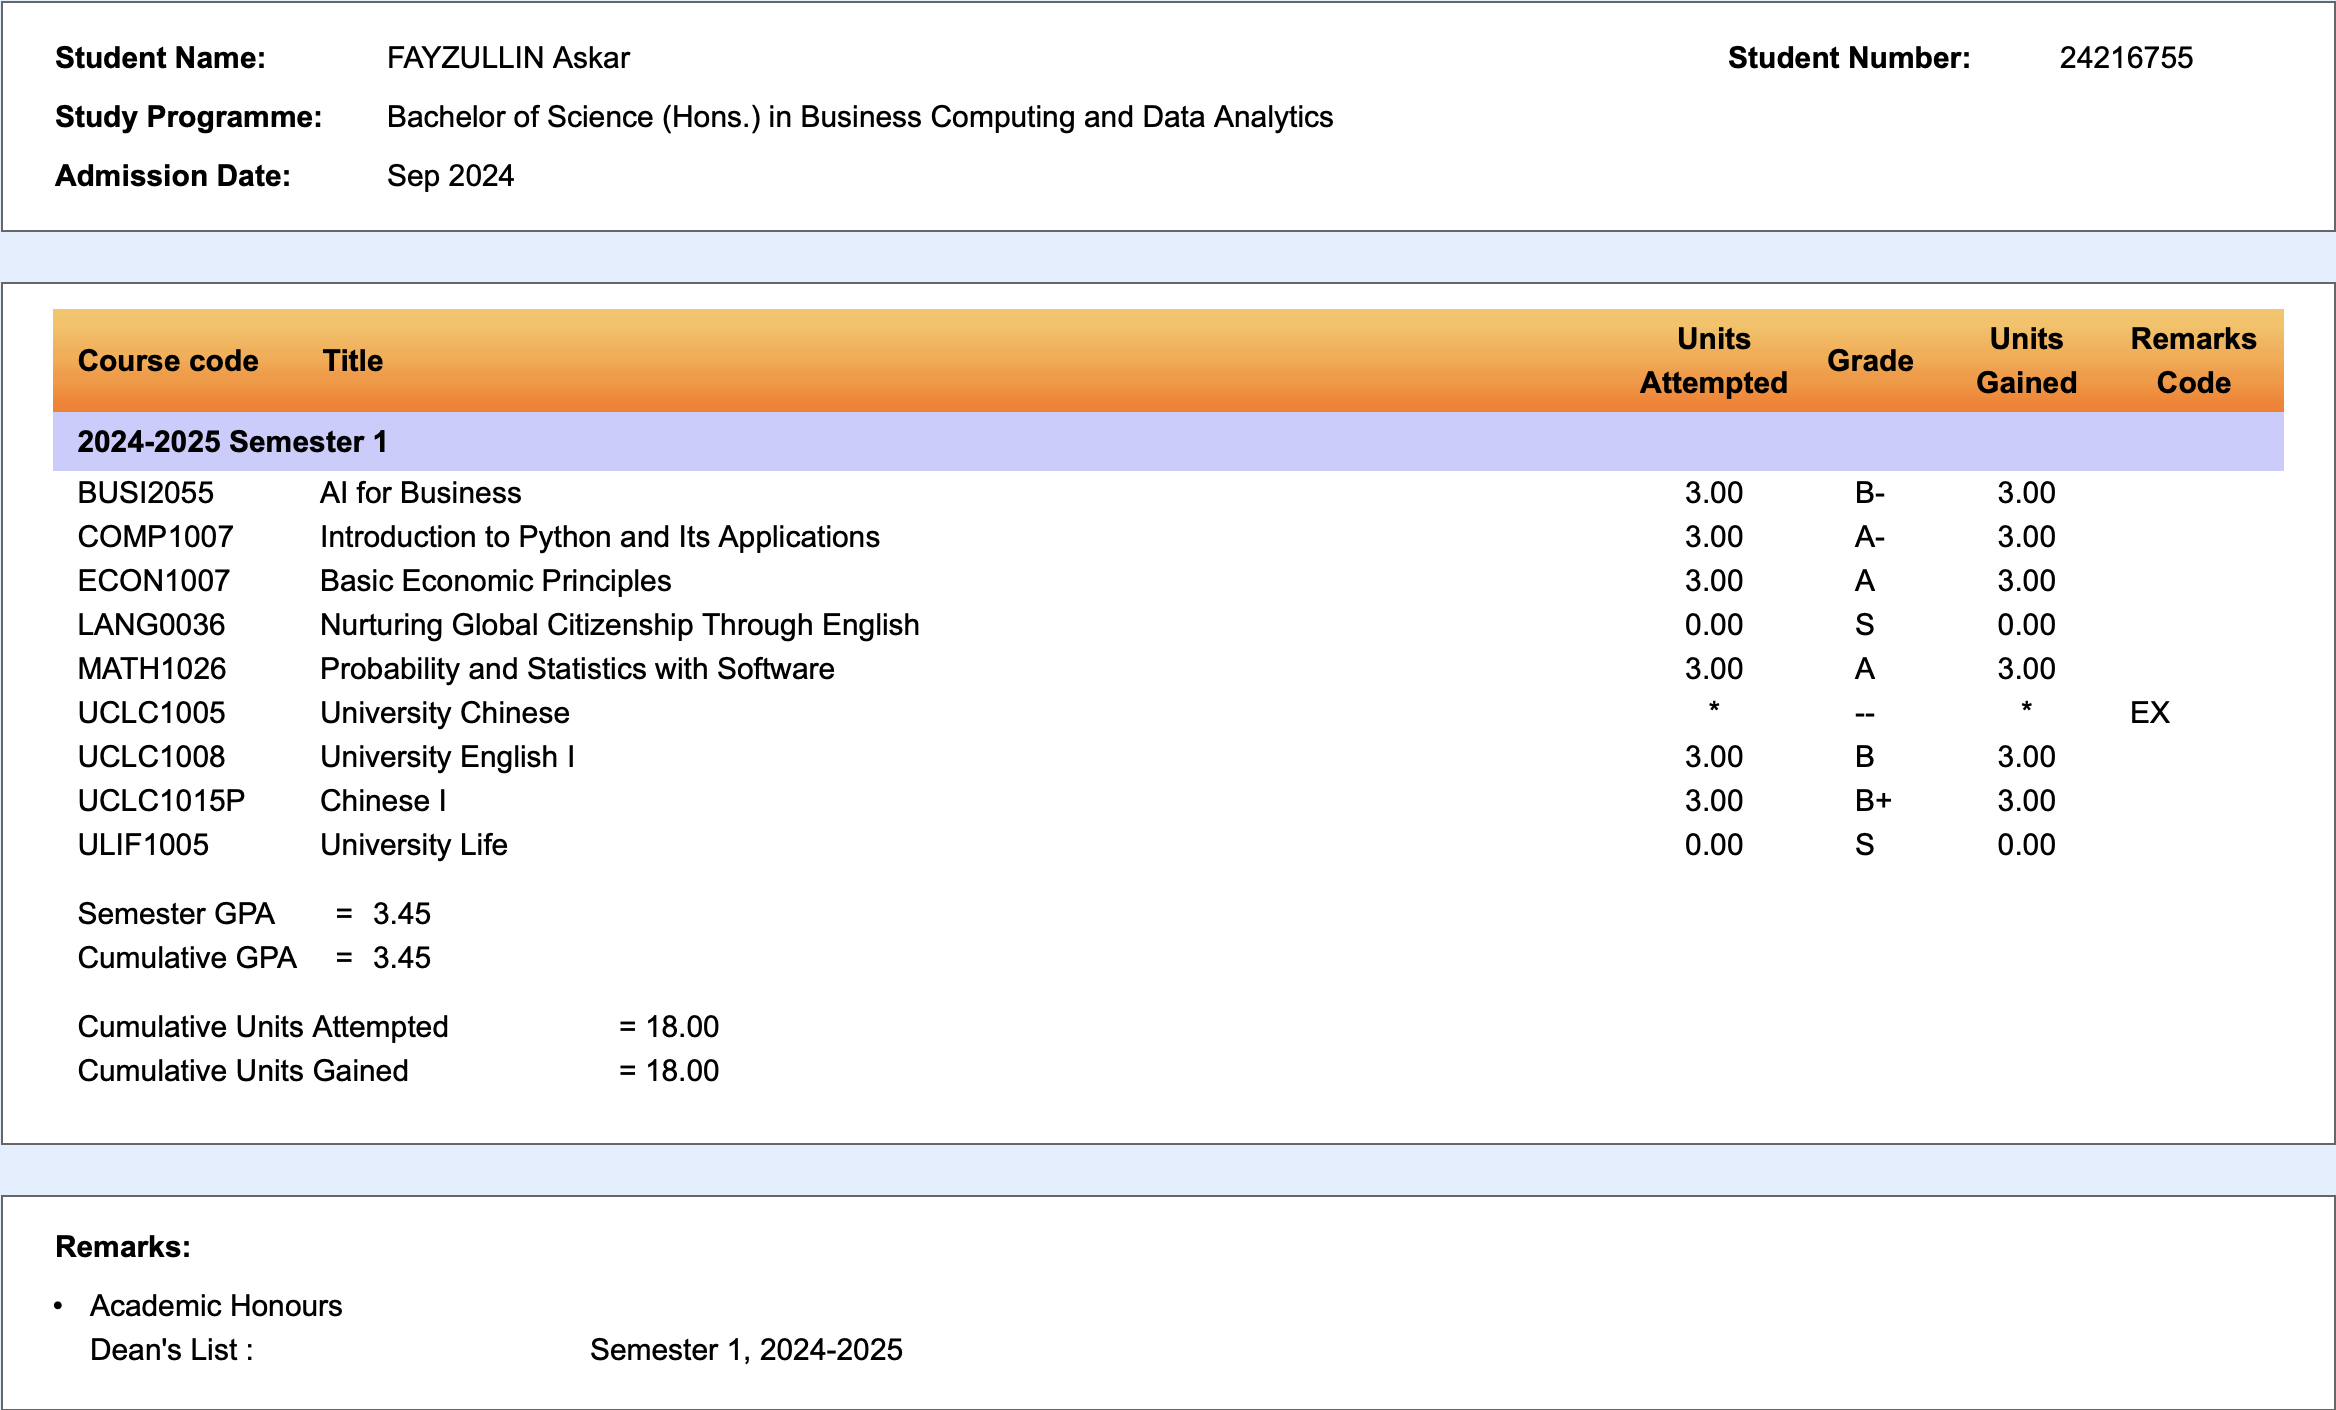Click the Remarks Code column header

point(2193,360)
